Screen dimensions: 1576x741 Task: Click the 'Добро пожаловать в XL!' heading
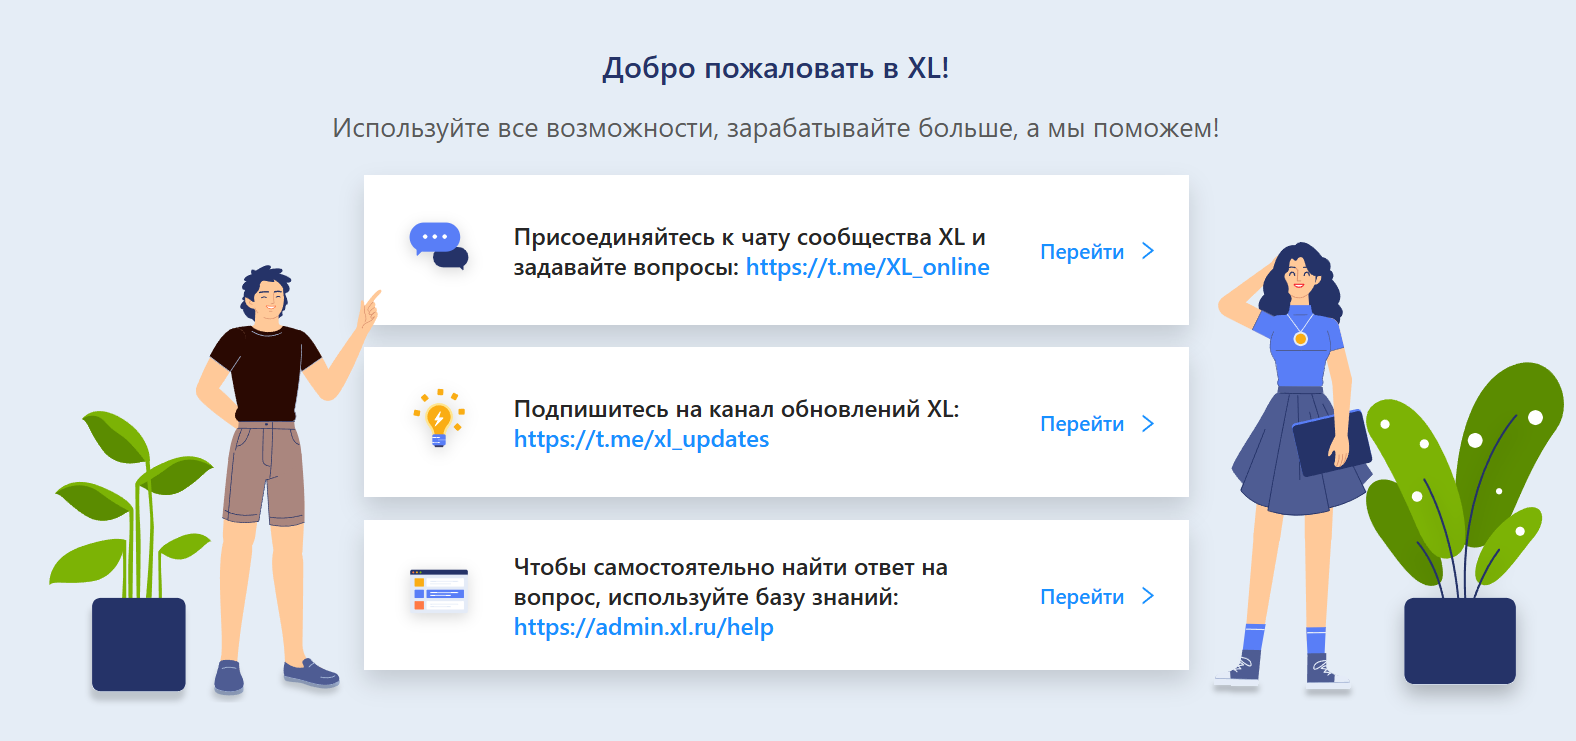[775, 68]
